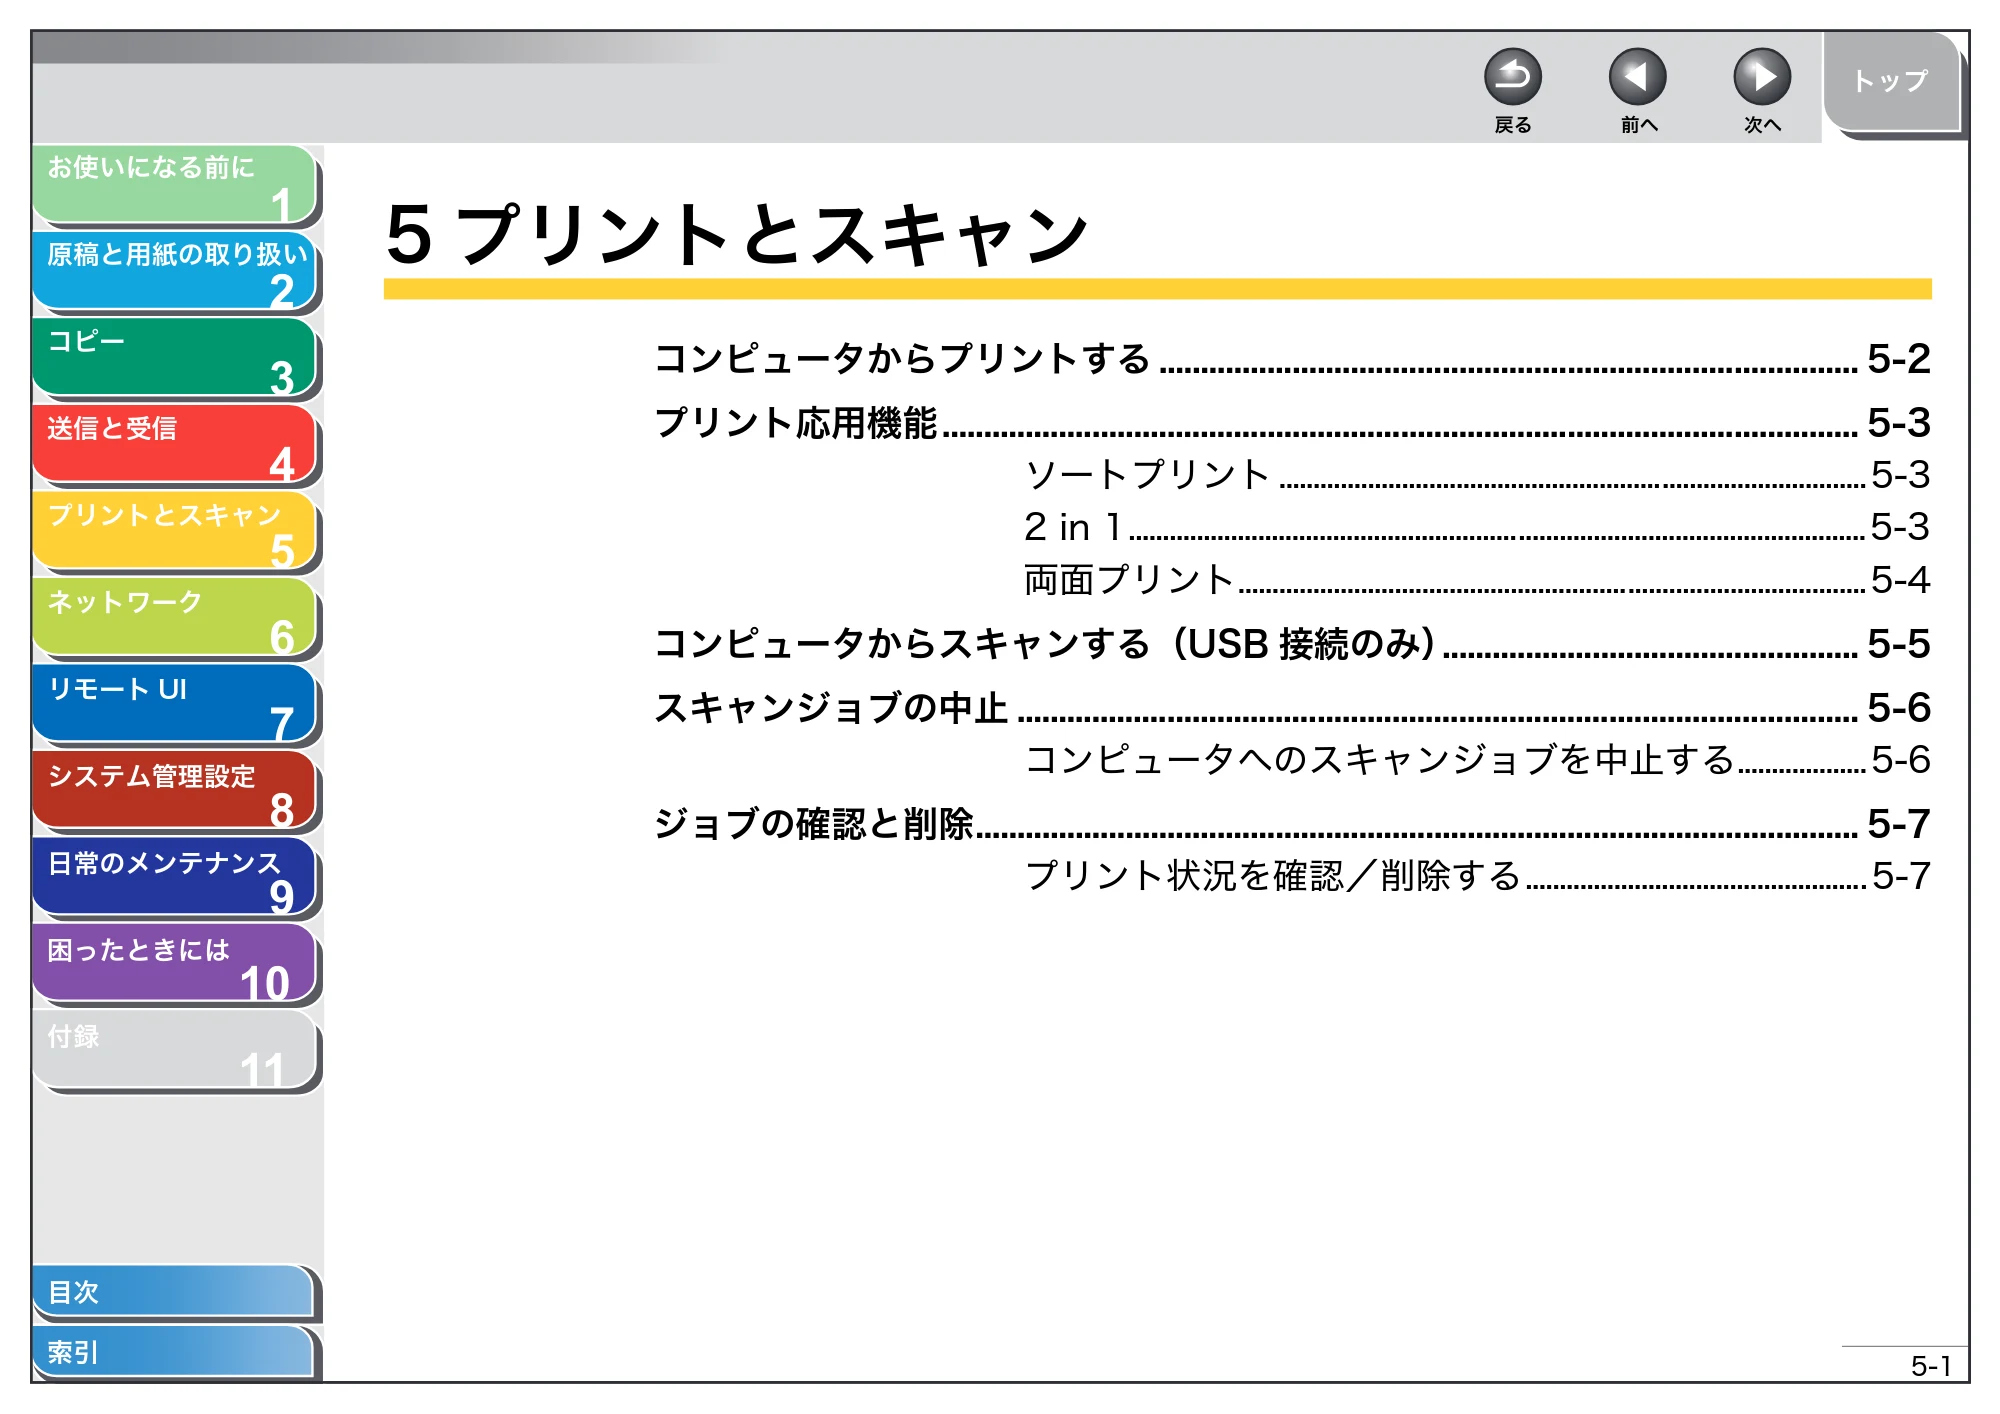Select the コピー chapter 3 tab
The width and height of the screenshot is (2000, 1414).
(175, 358)
